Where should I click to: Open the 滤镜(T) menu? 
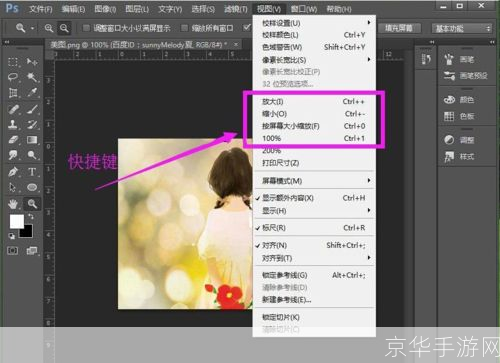coord(236,9)
